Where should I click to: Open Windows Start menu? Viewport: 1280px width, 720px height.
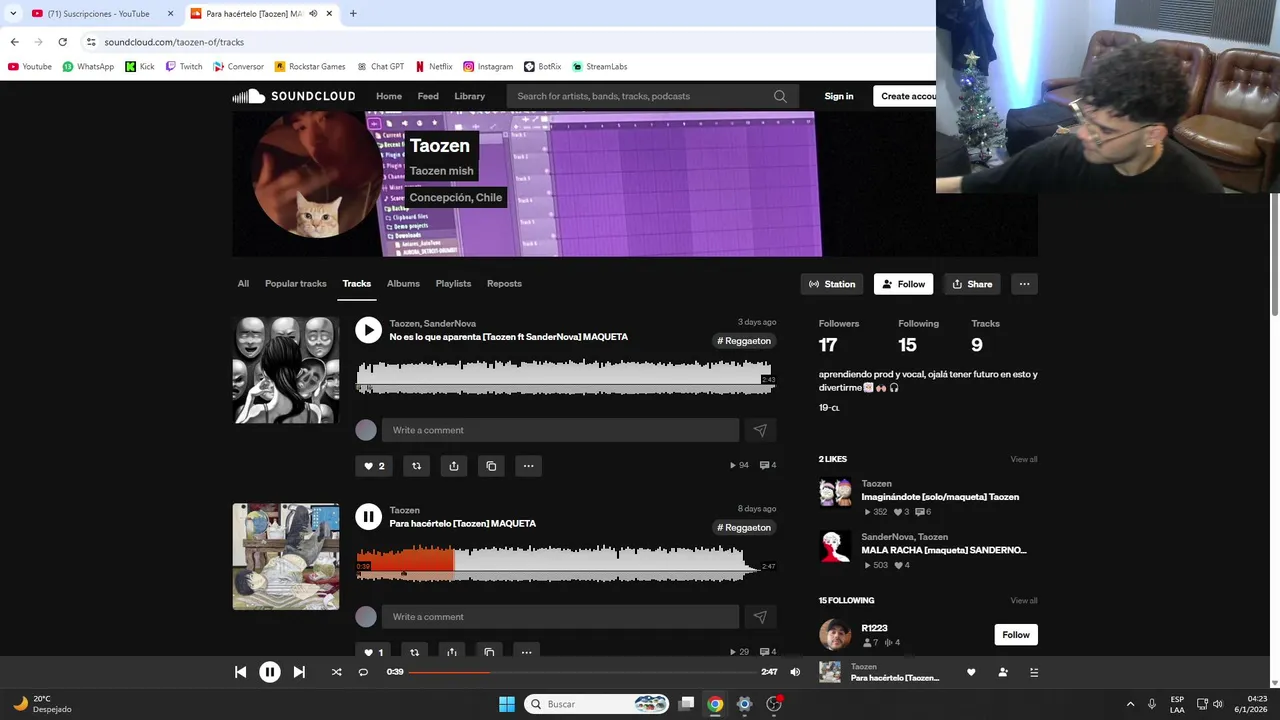coord(507,704)
